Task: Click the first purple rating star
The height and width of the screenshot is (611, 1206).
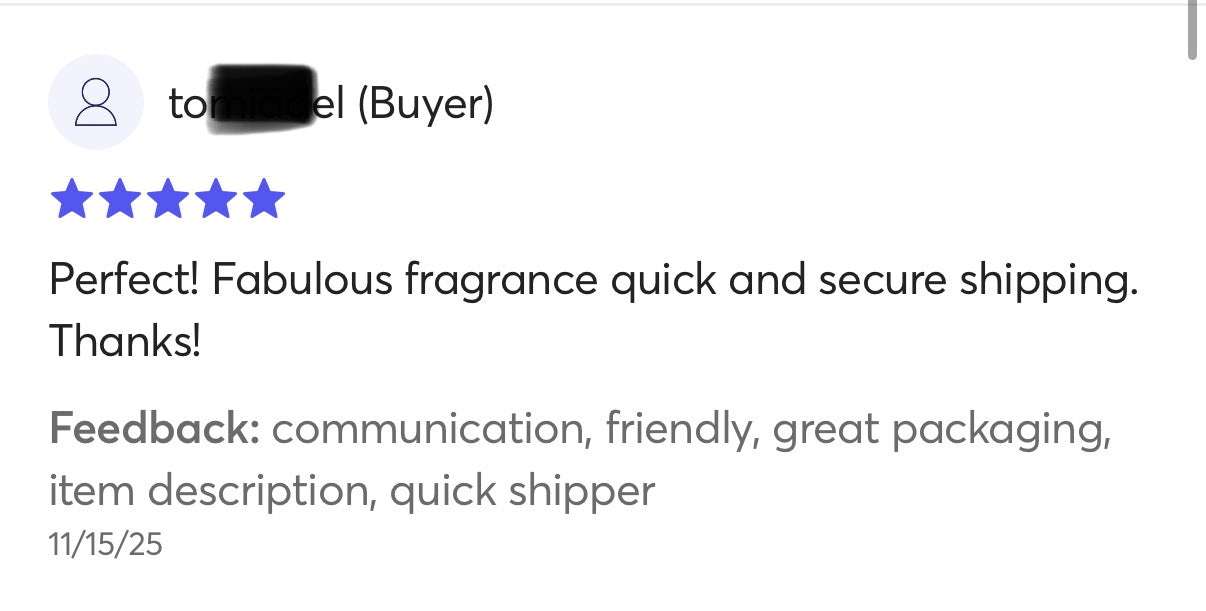Action: point(71,199)
